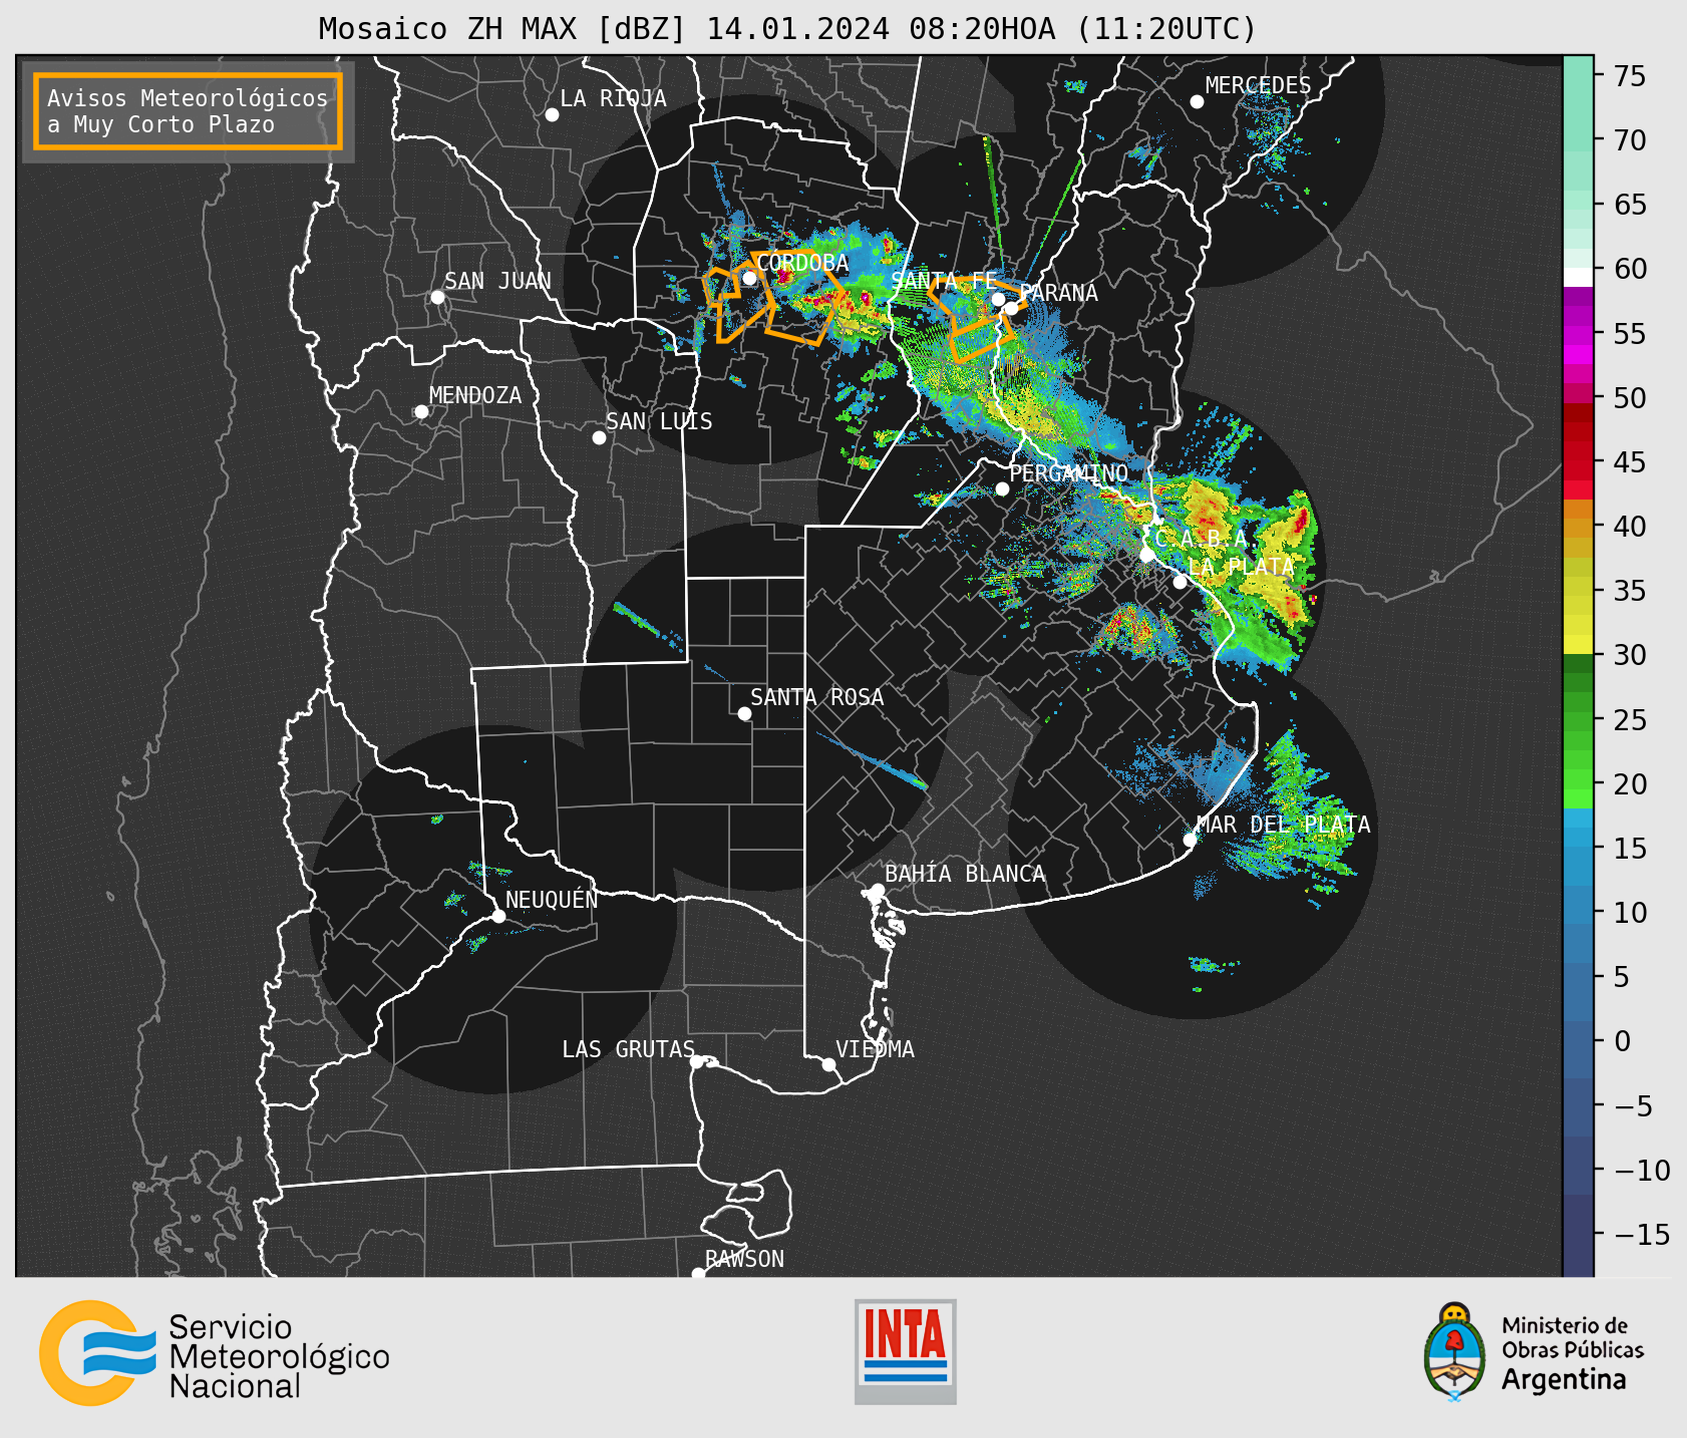The height and width of the screenshot is (1438, 1687).
Task: Click the LA PLATA city marker dot
Action: [1180, 582]
